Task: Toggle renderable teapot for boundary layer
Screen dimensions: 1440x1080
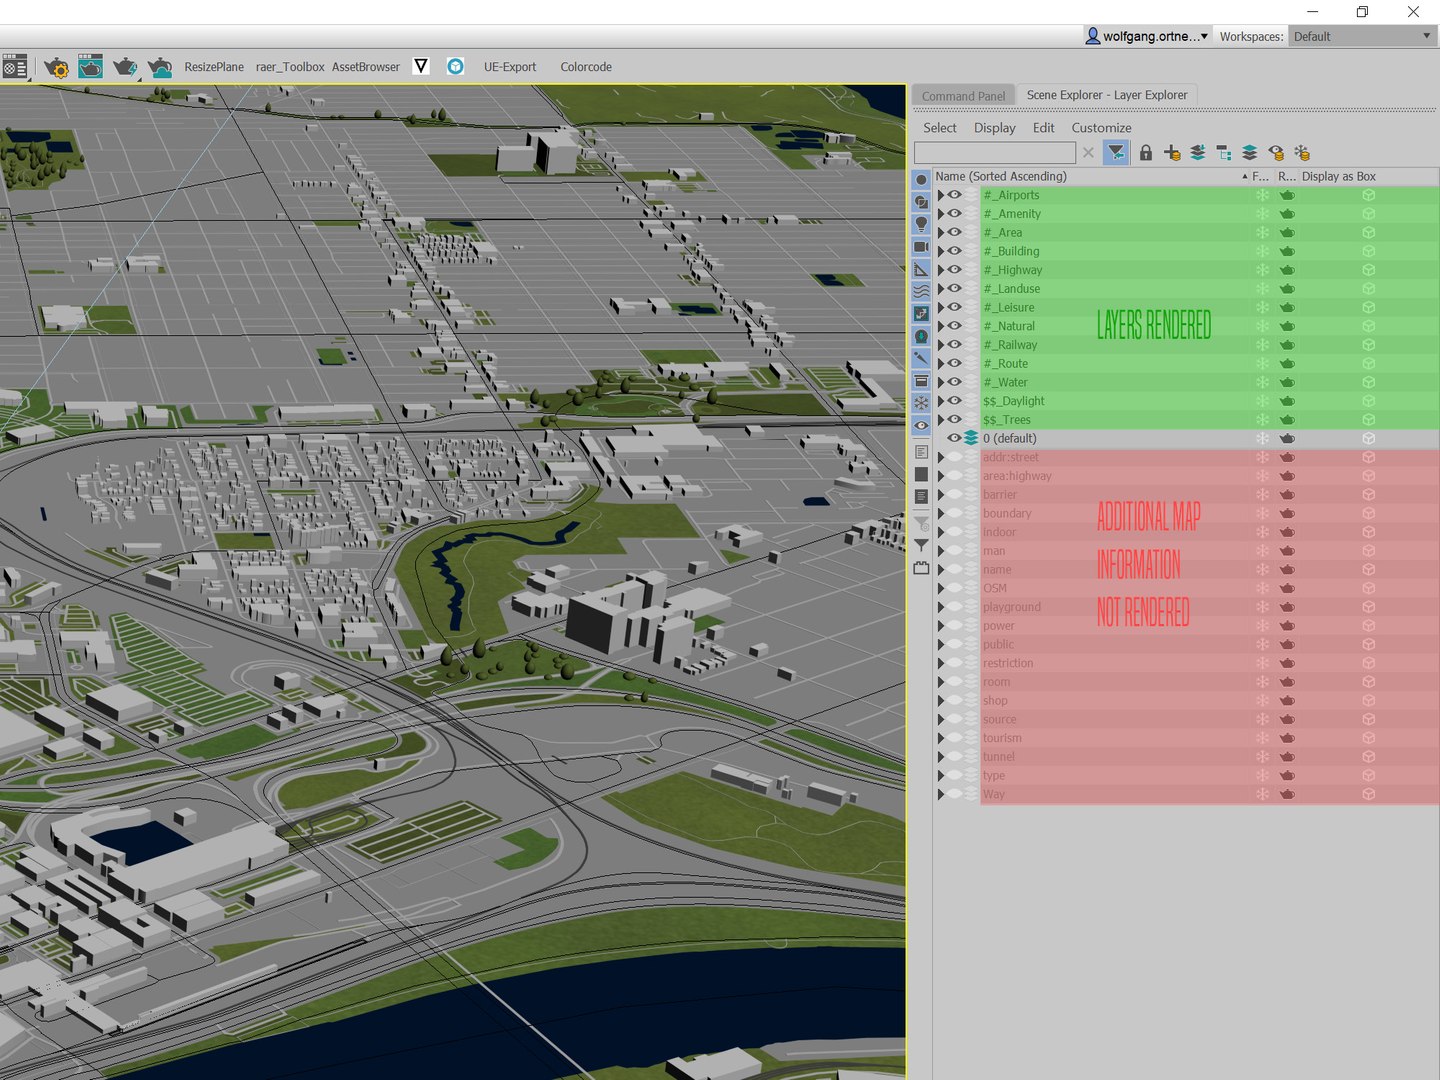Action: (1287, 513)
